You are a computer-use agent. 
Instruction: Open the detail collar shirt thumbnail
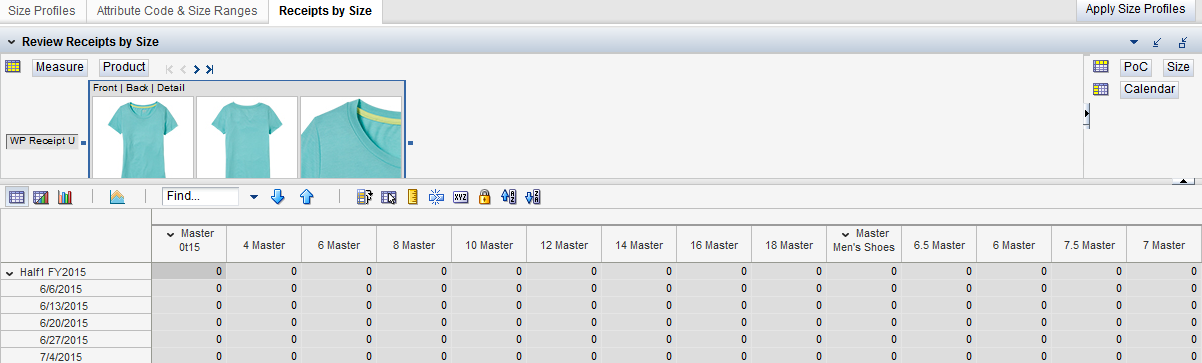click(351, 138)
